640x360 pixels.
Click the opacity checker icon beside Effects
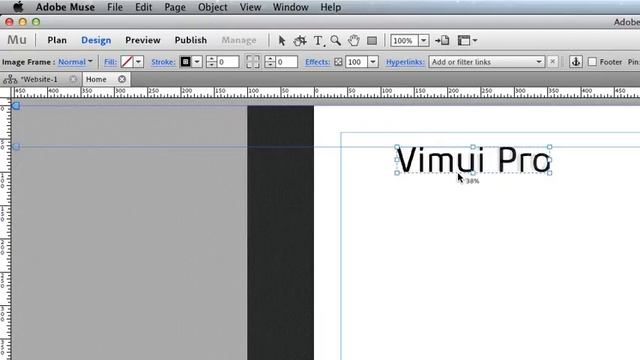point(338,62)
